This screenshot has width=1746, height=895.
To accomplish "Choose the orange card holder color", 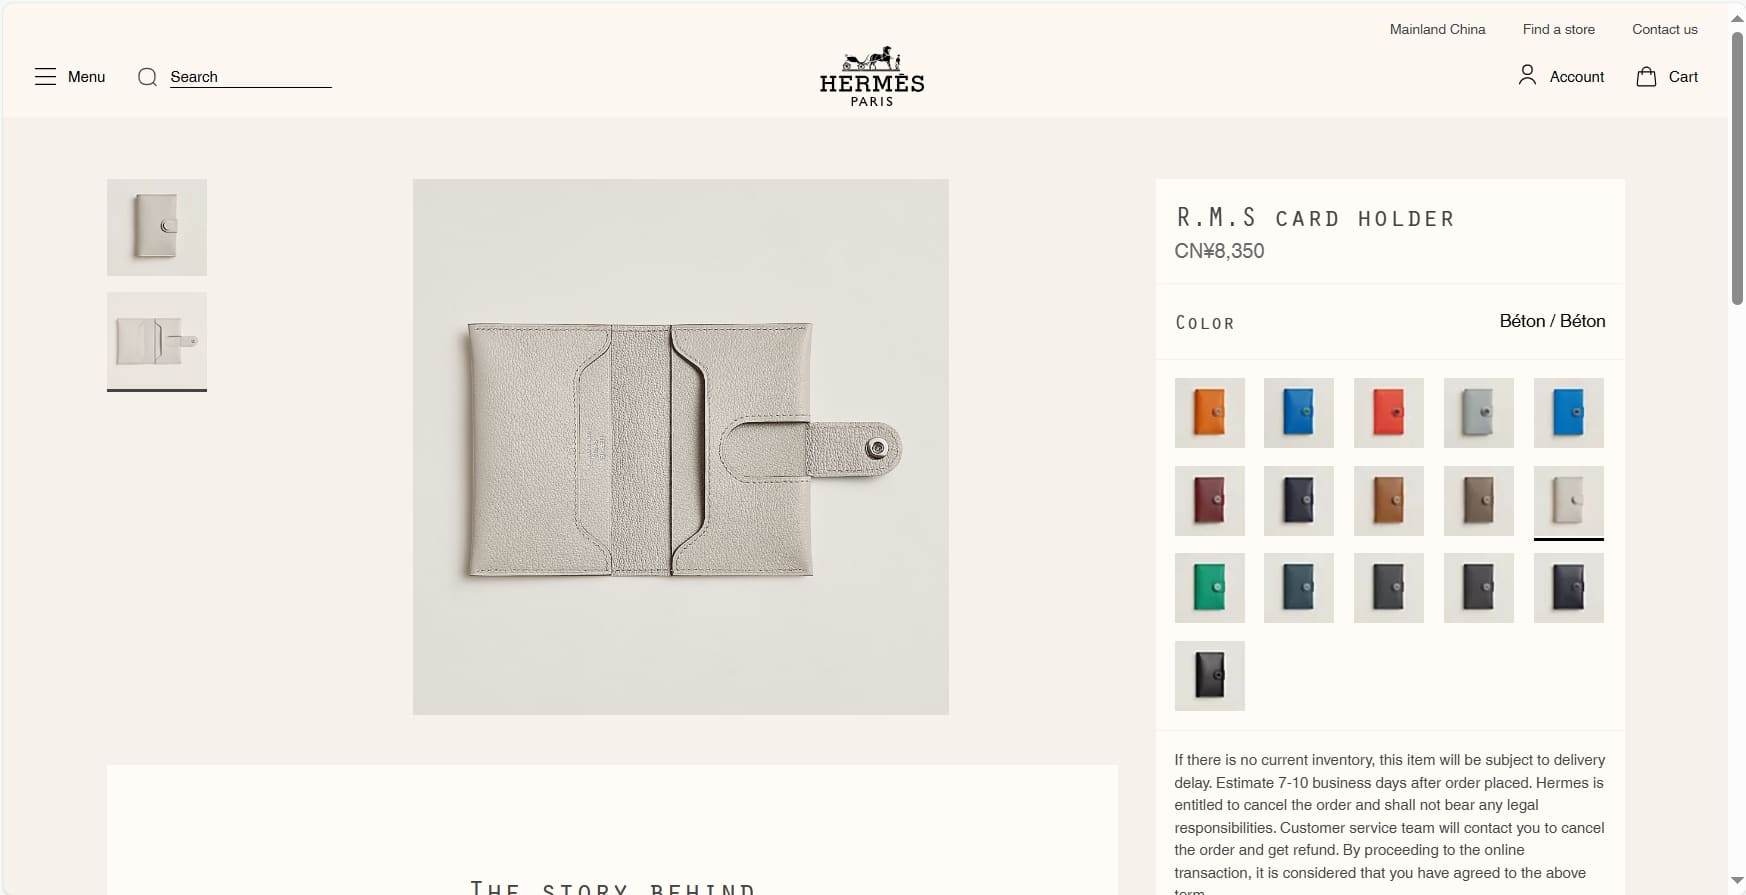I will pos(1209,412).
